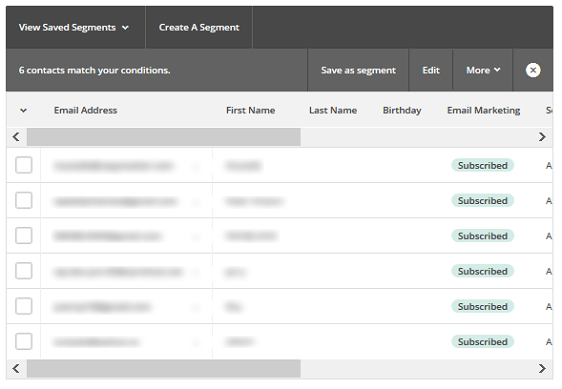Screen dimensions: 562x389
Task: Click '6 contacts match your conditions.' text
Action: (94, 70)
